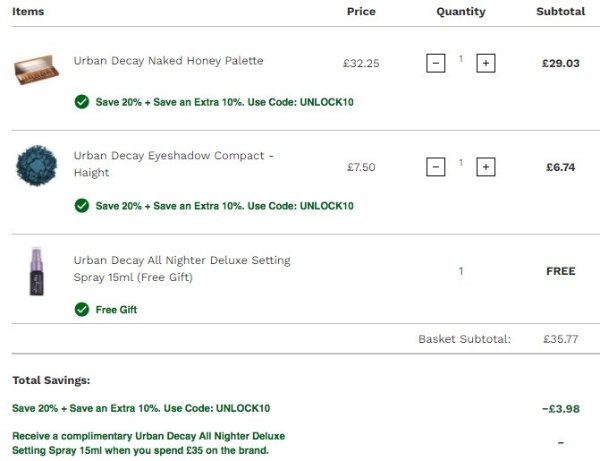Open the Naked Honey Palette product image
600x461 pixels.
[x=37, y=68]
